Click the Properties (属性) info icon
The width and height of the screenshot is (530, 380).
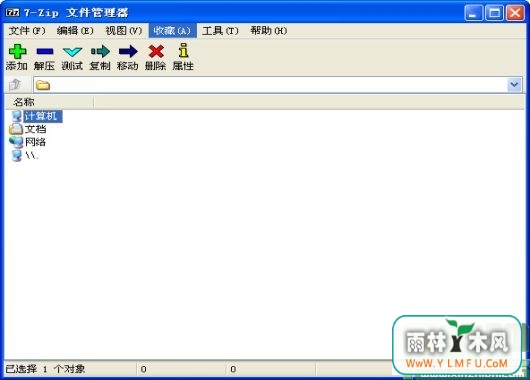[x=183, y=50]
